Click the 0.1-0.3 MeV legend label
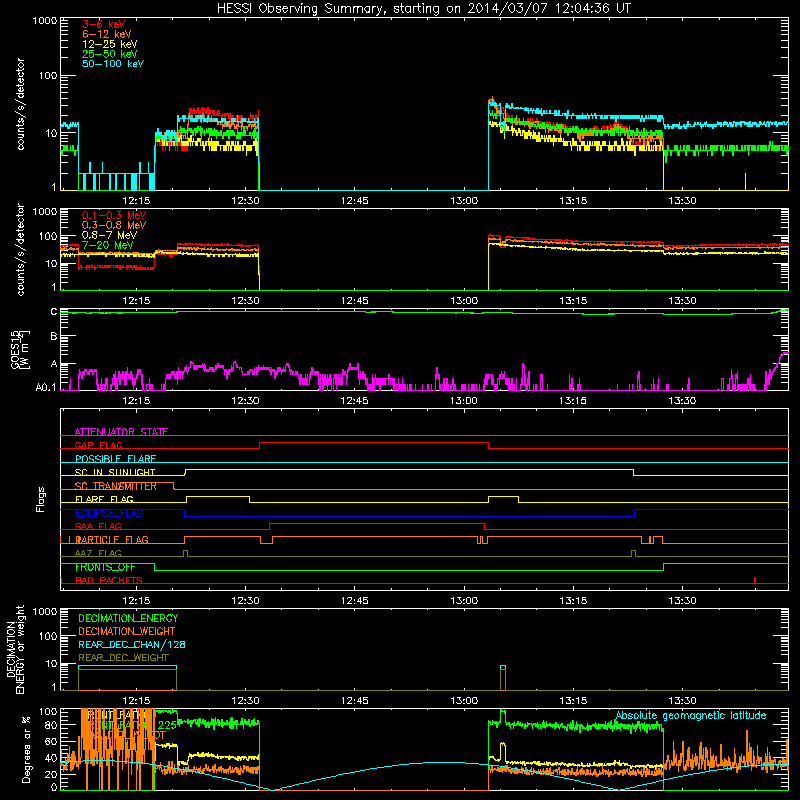800x800 pixels. [x=114, y=215]
